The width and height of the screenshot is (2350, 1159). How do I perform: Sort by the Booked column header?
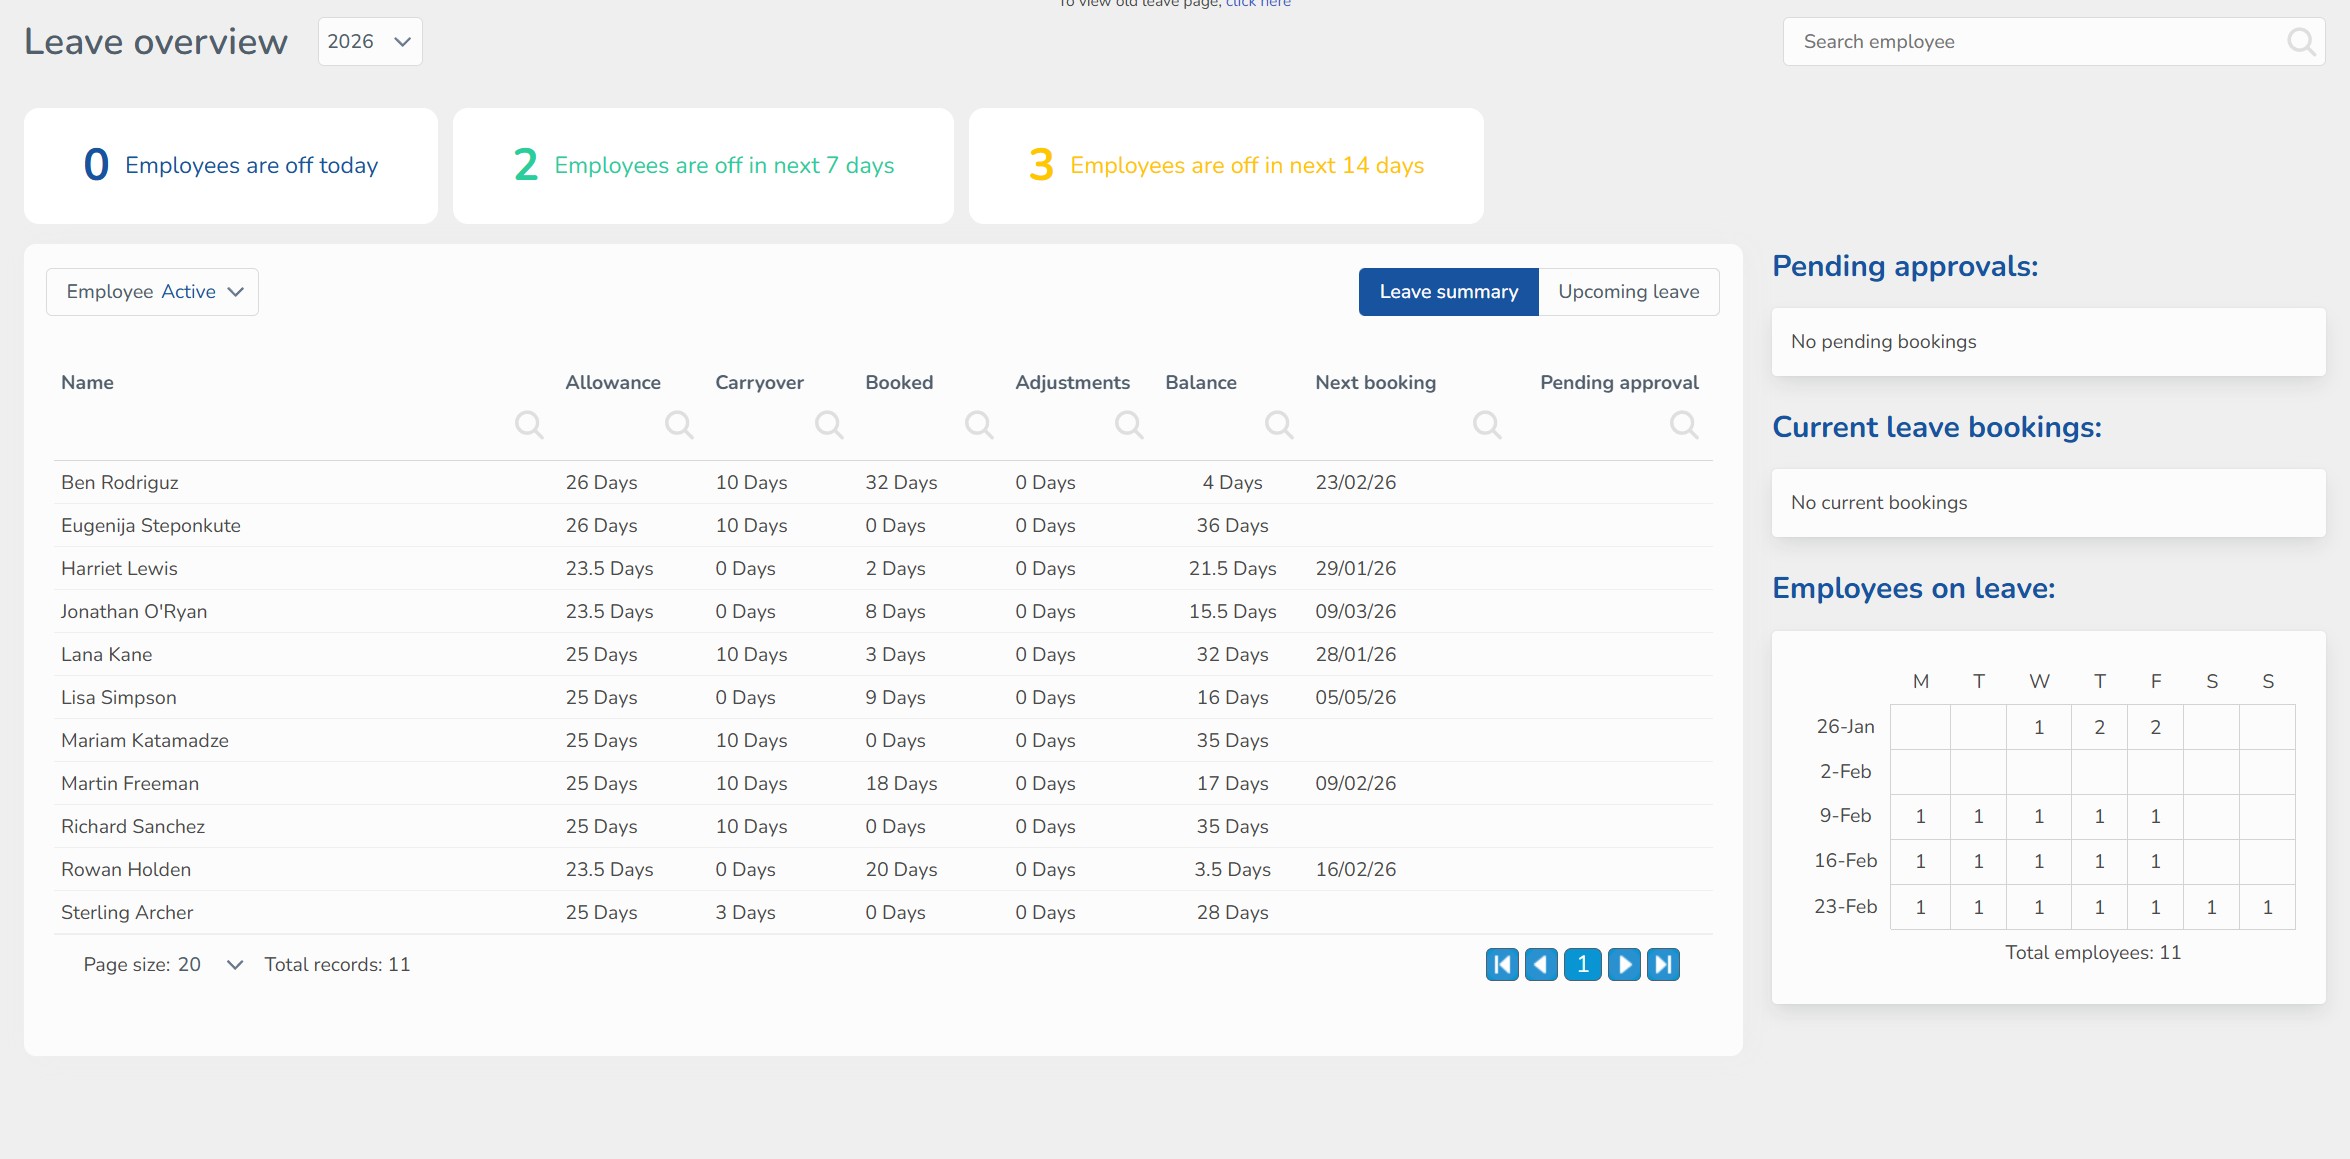point(899,383)
